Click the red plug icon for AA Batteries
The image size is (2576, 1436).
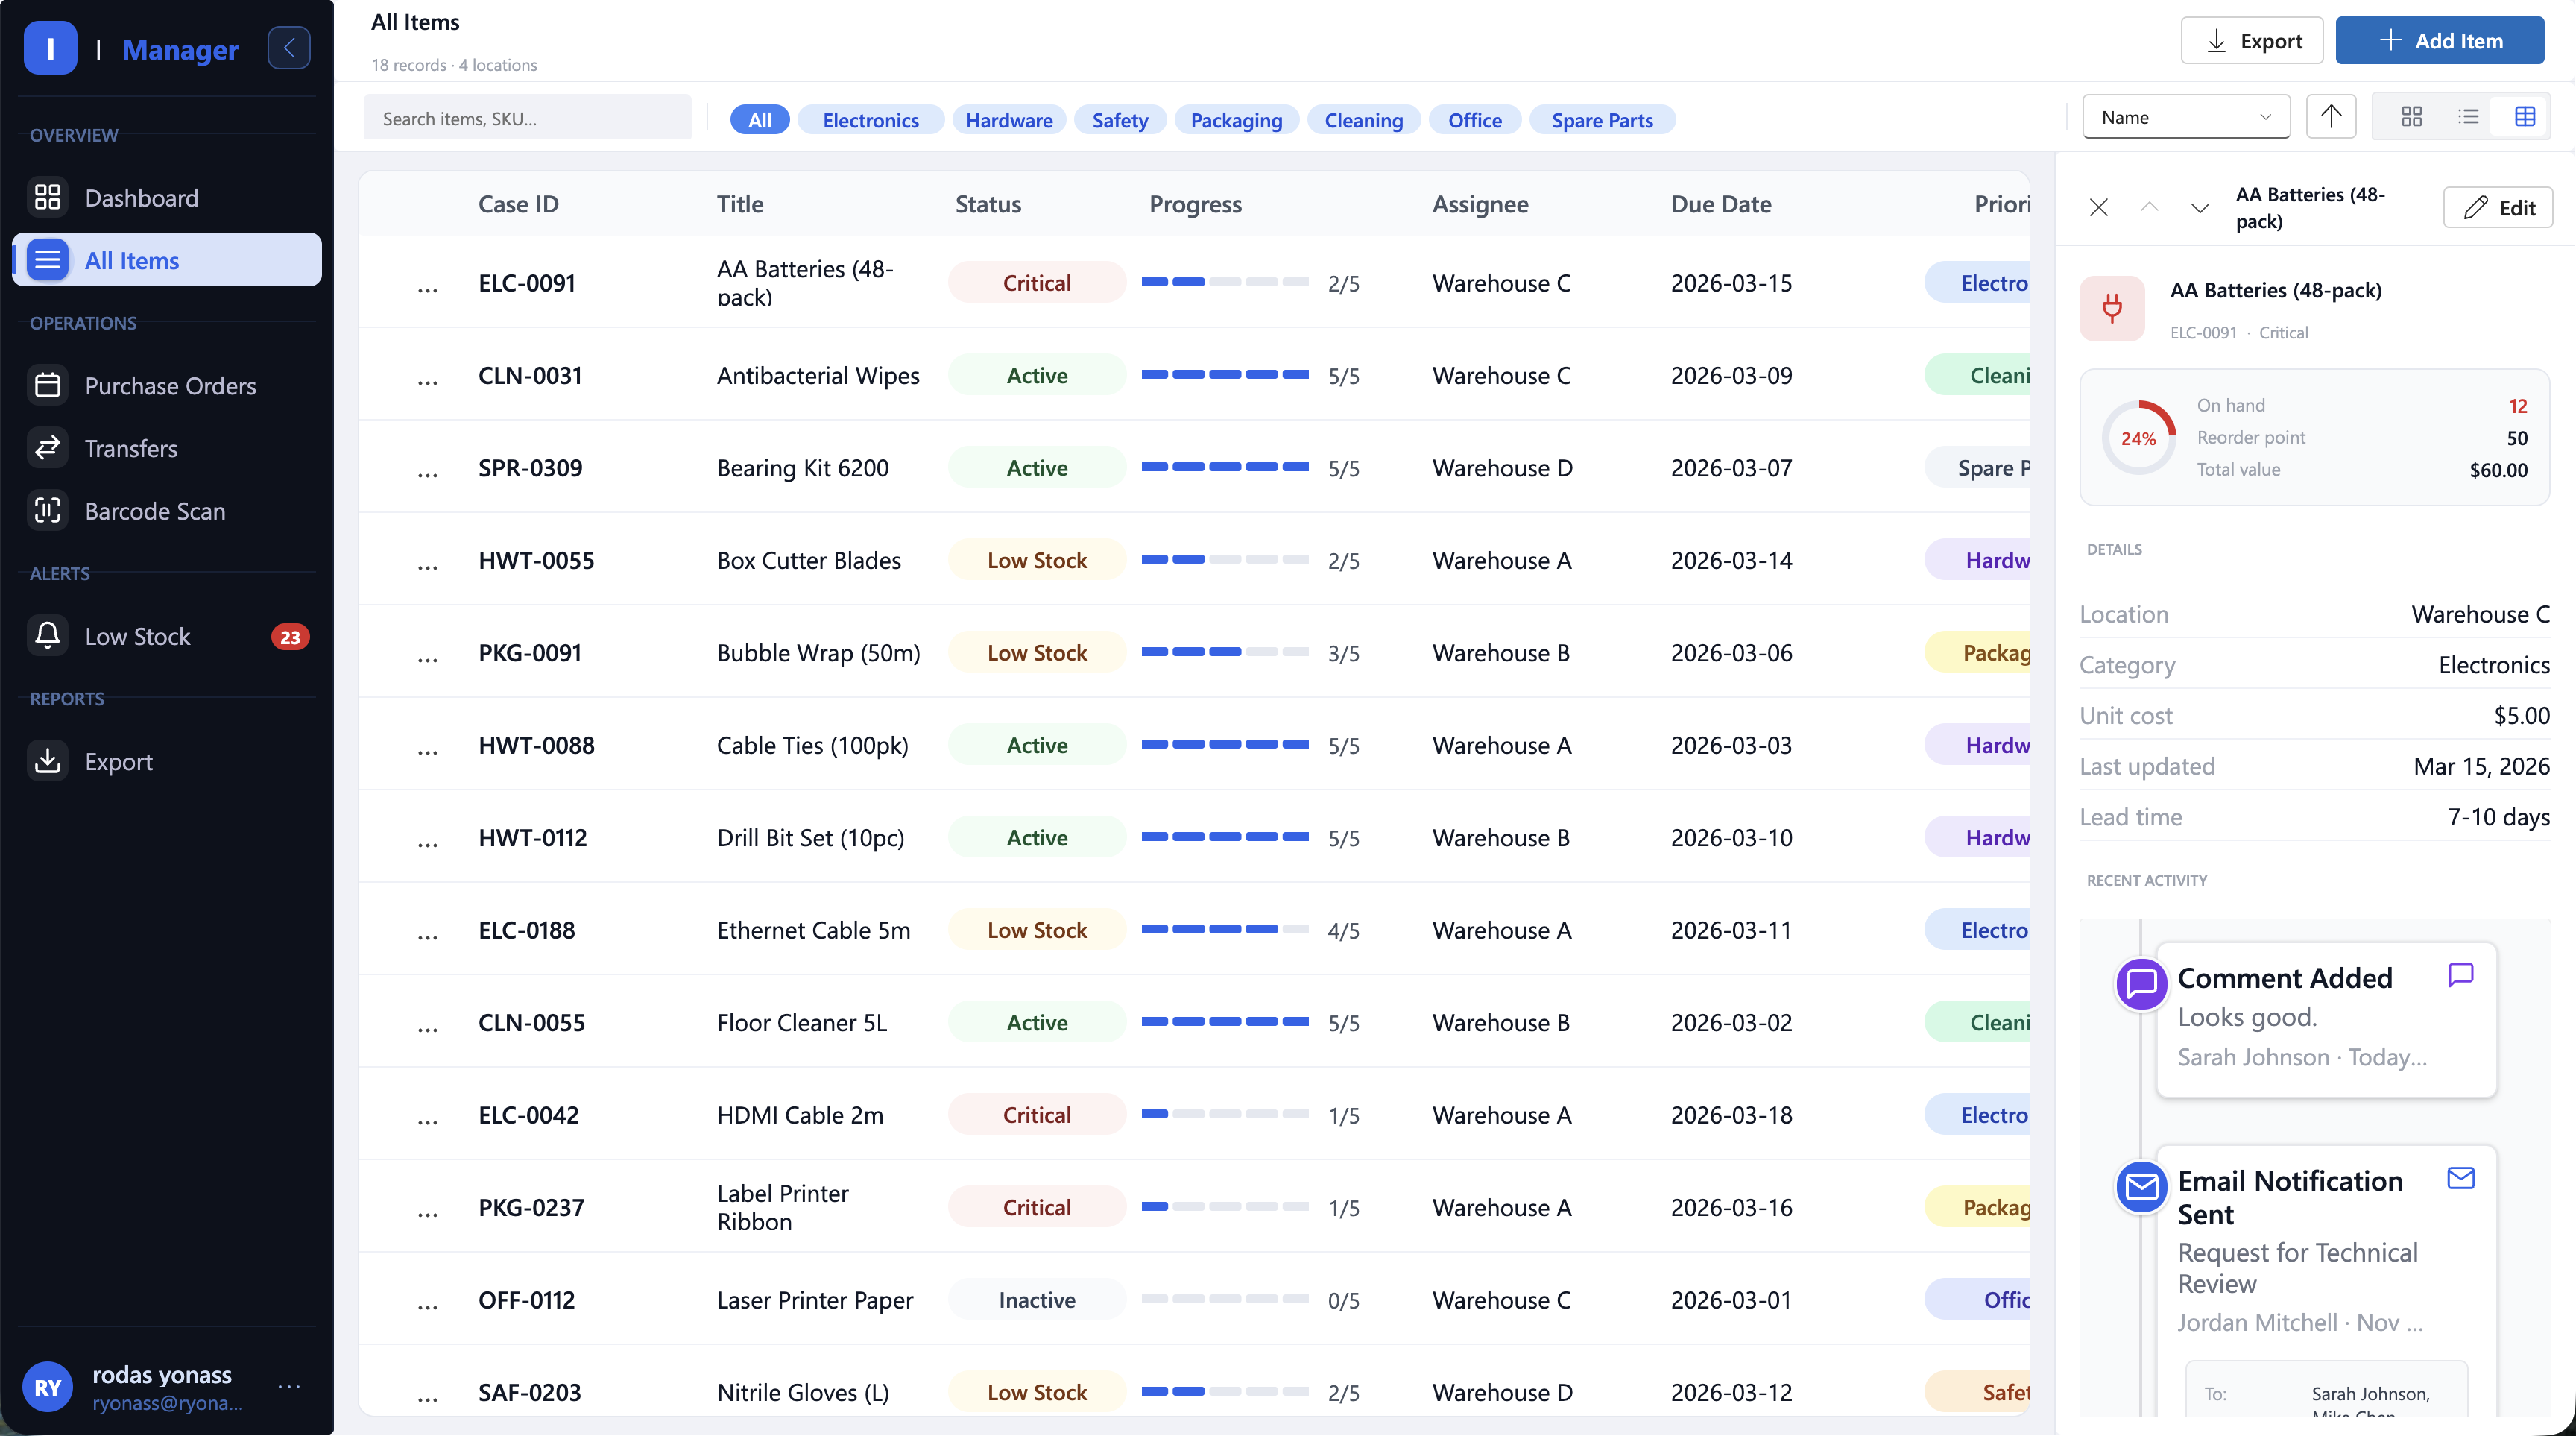point(2112,308)
